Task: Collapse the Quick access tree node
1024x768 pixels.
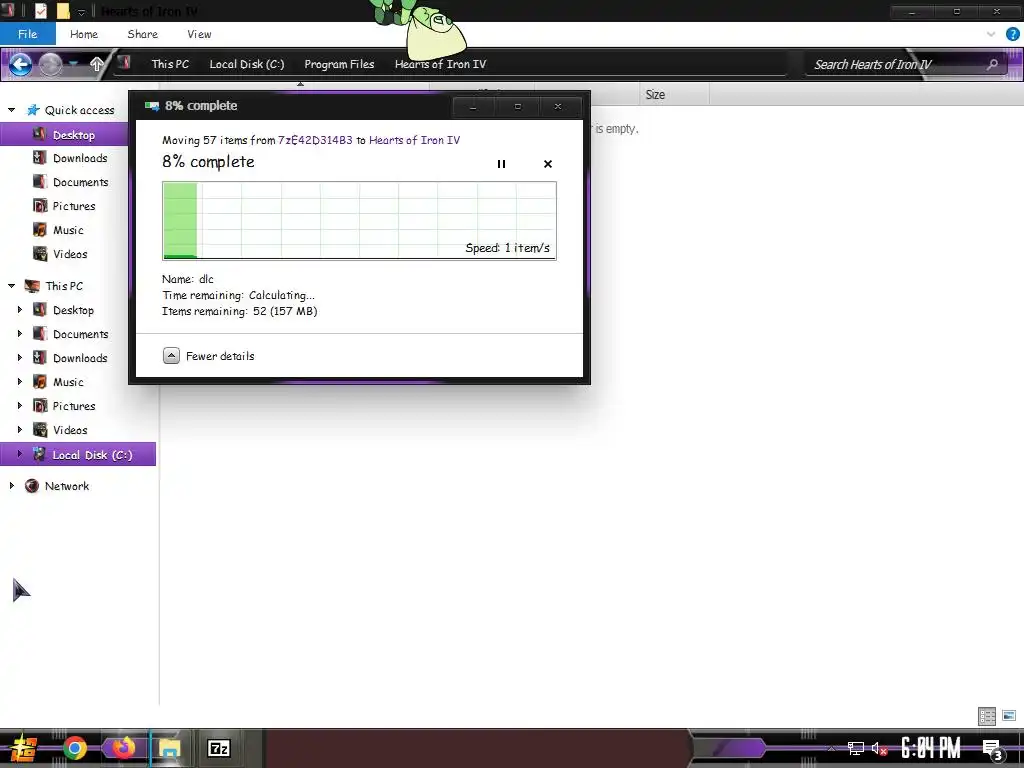Action: [x=12, y=110]
